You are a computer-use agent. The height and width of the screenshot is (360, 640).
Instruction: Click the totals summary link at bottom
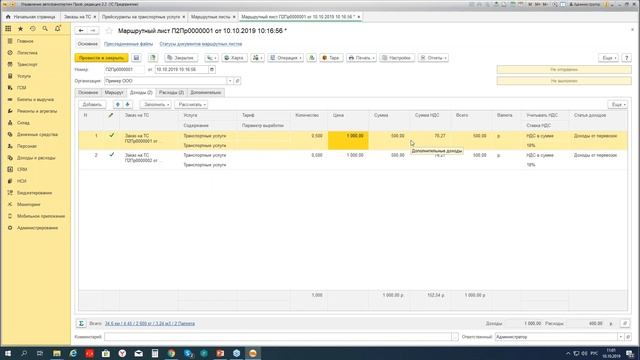coord(150,323)
